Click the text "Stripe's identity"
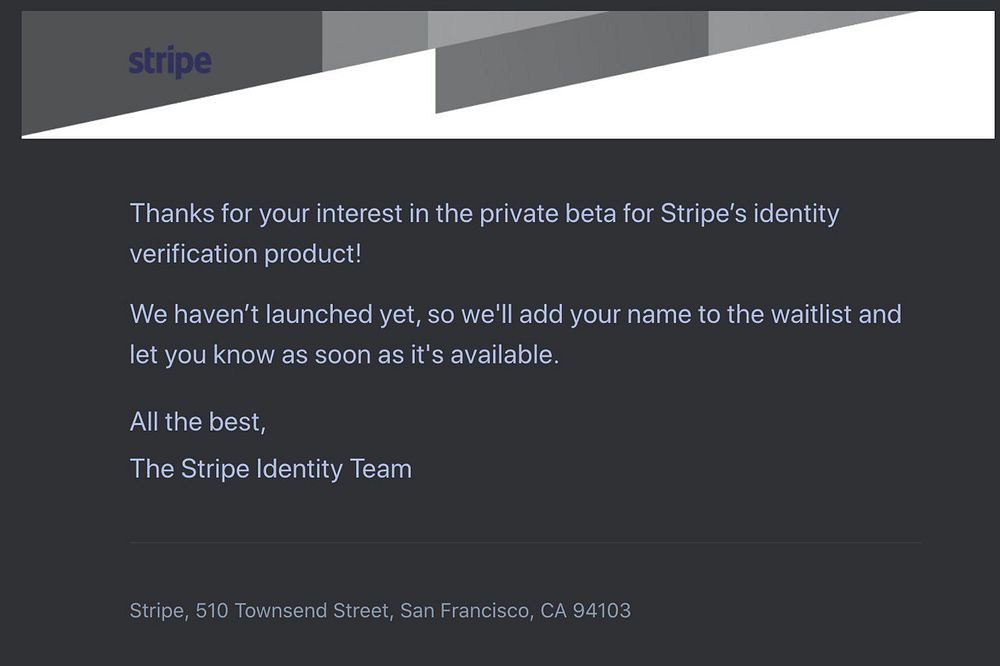This screenshot has width=1000, height=666. click(750, 213)
